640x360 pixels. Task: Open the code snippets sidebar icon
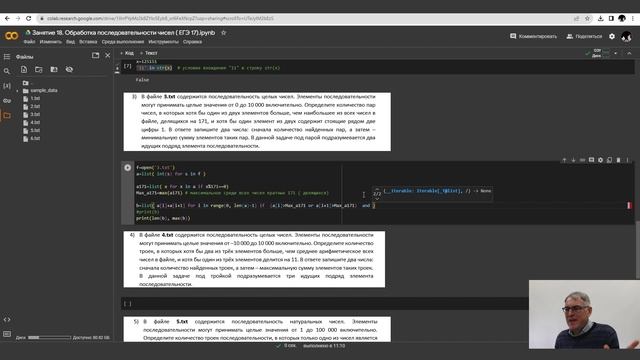coord(7,320)
